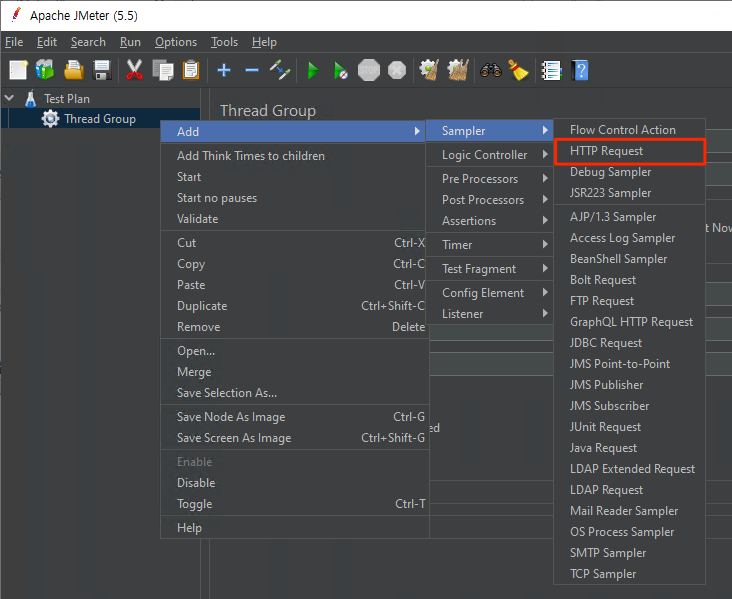
Task: Select Listener in Add submenu
Action: pos(489,314)
